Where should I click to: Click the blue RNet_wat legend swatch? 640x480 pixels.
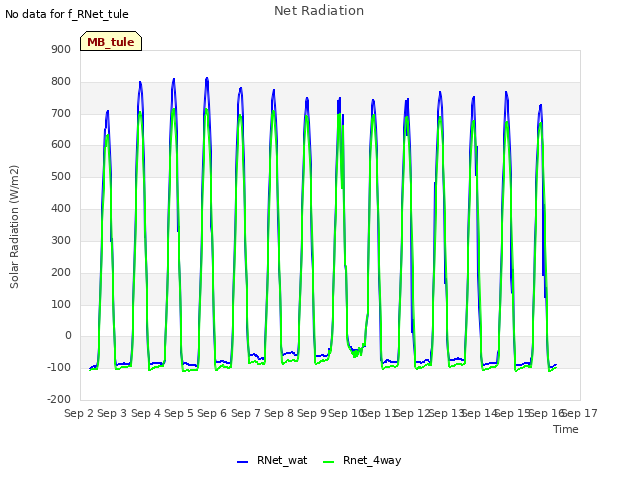coord(242,462)
